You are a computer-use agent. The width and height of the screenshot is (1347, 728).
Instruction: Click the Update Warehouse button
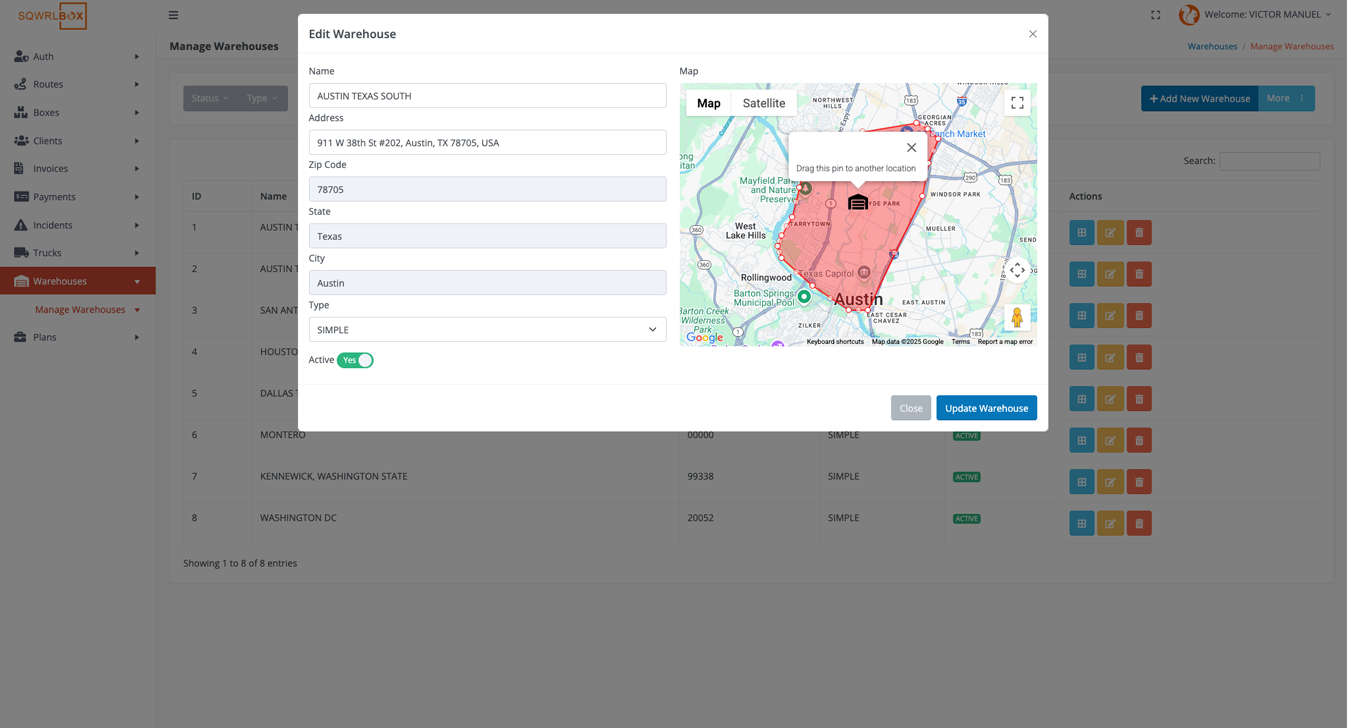pos(986,408)
